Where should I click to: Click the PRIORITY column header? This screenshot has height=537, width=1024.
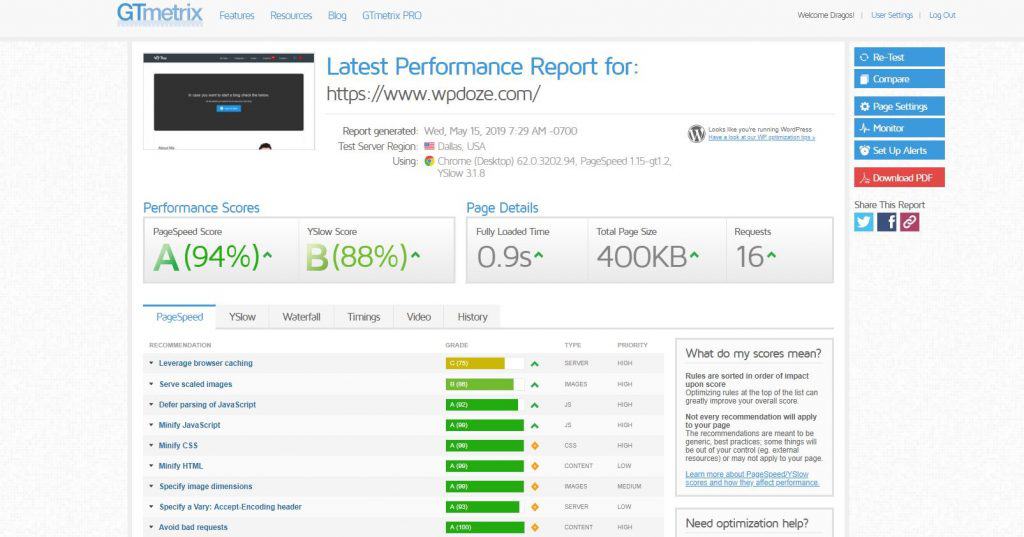tap(632, 345)
